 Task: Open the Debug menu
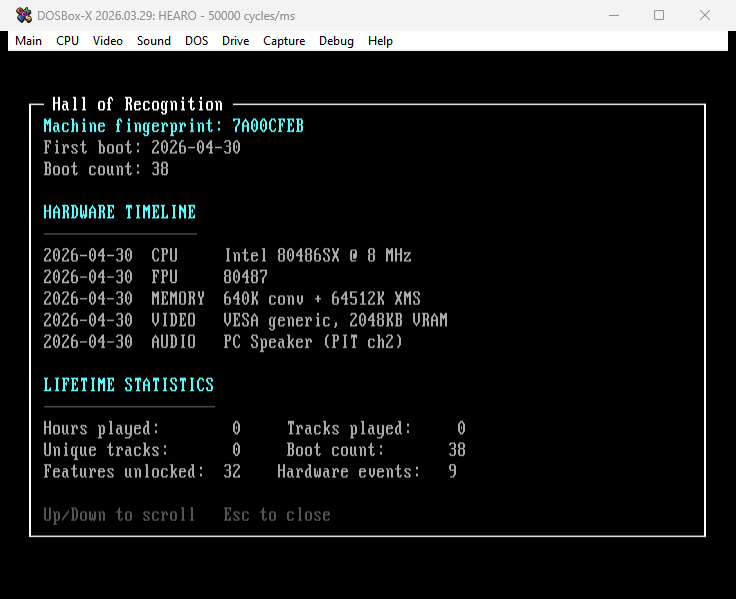pyautogui.click(x=336, y=41)
